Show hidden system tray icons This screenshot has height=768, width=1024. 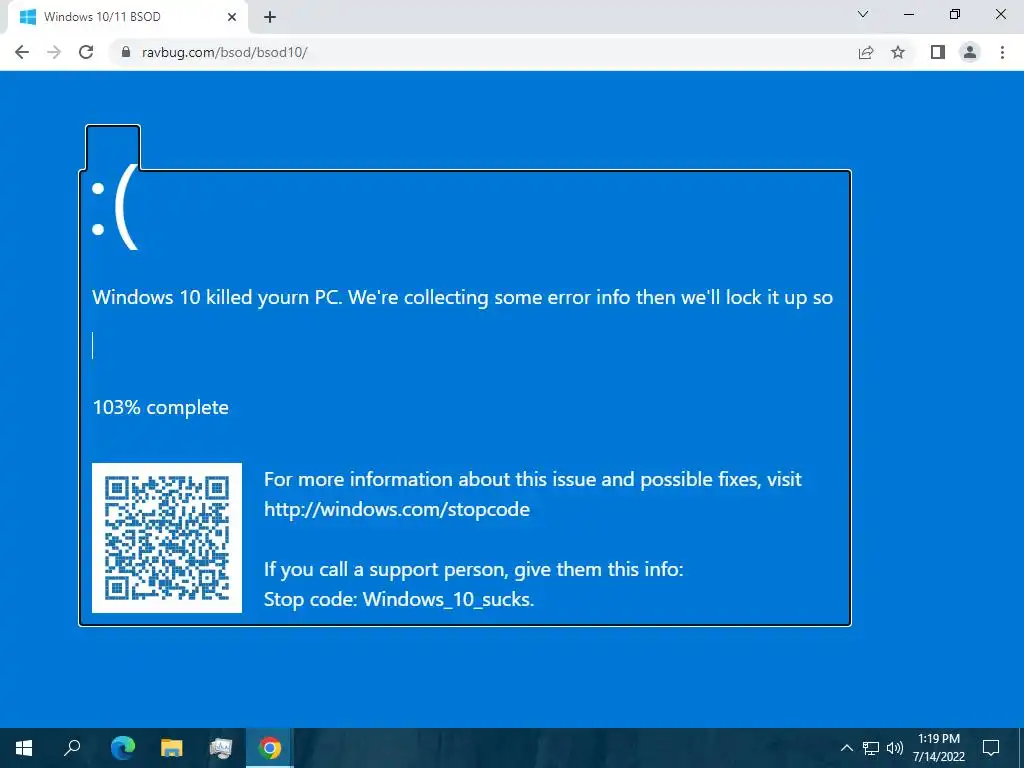click(x=846, y=748)
